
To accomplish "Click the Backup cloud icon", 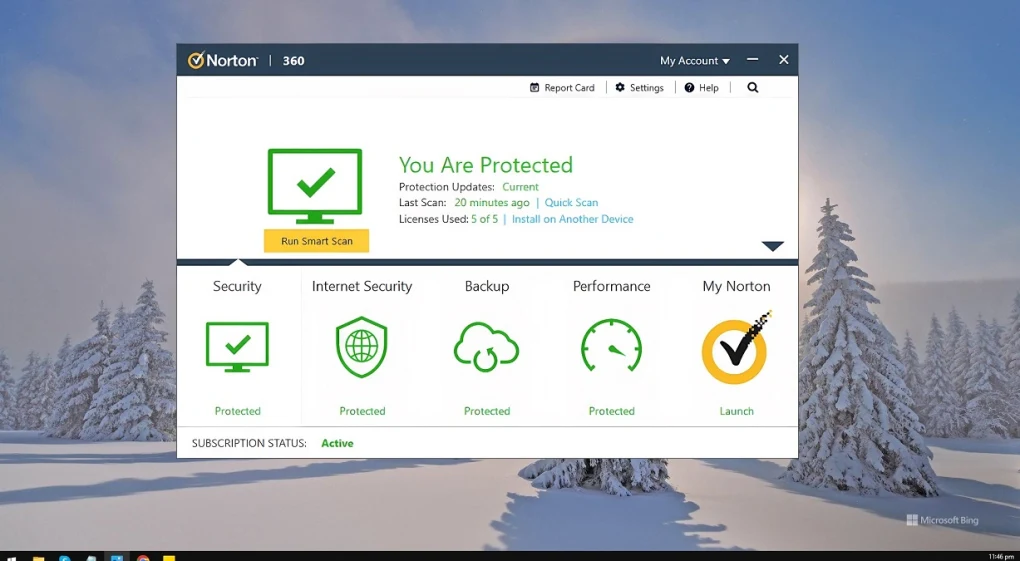I will (487, 347).
